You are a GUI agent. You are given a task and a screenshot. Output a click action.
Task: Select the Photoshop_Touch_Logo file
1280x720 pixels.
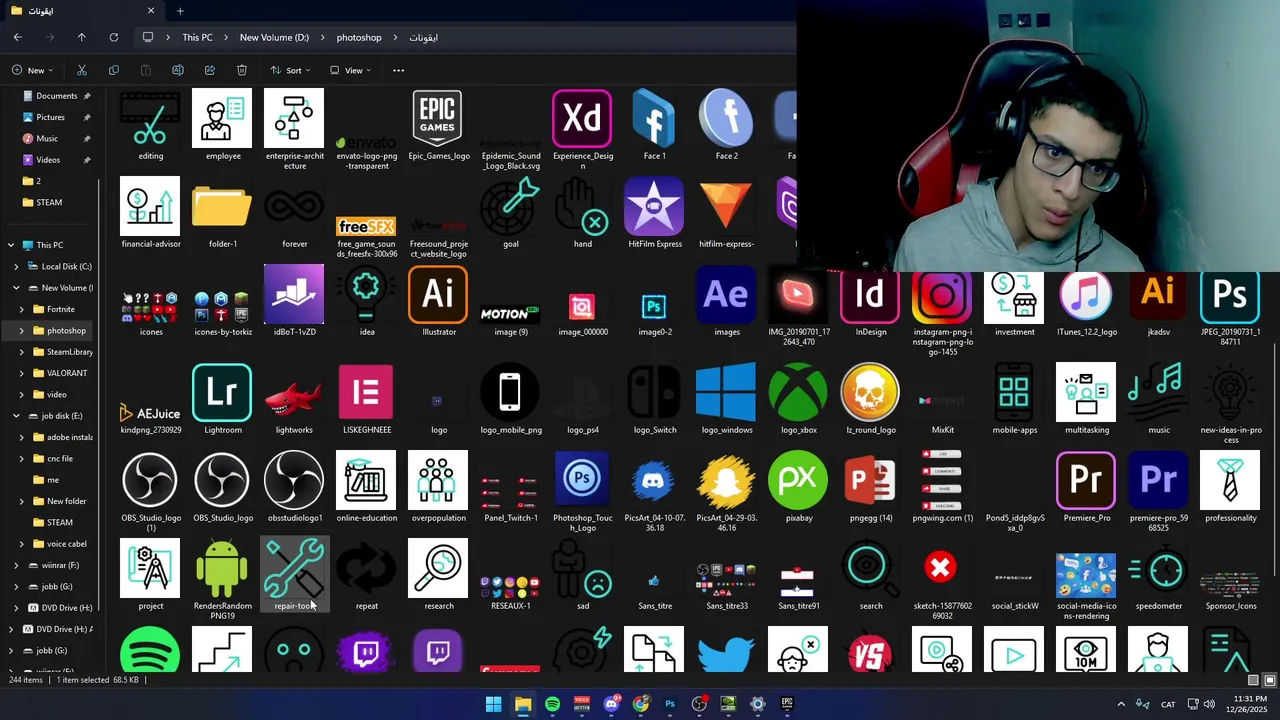tap(582, 492)
